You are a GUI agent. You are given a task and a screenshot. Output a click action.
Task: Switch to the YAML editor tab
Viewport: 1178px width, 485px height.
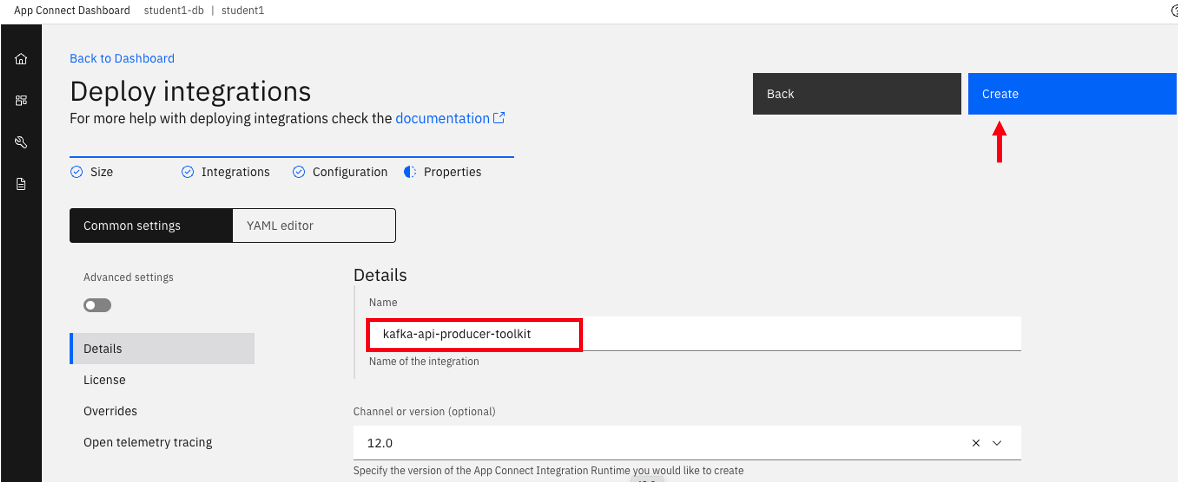[313, 226]
